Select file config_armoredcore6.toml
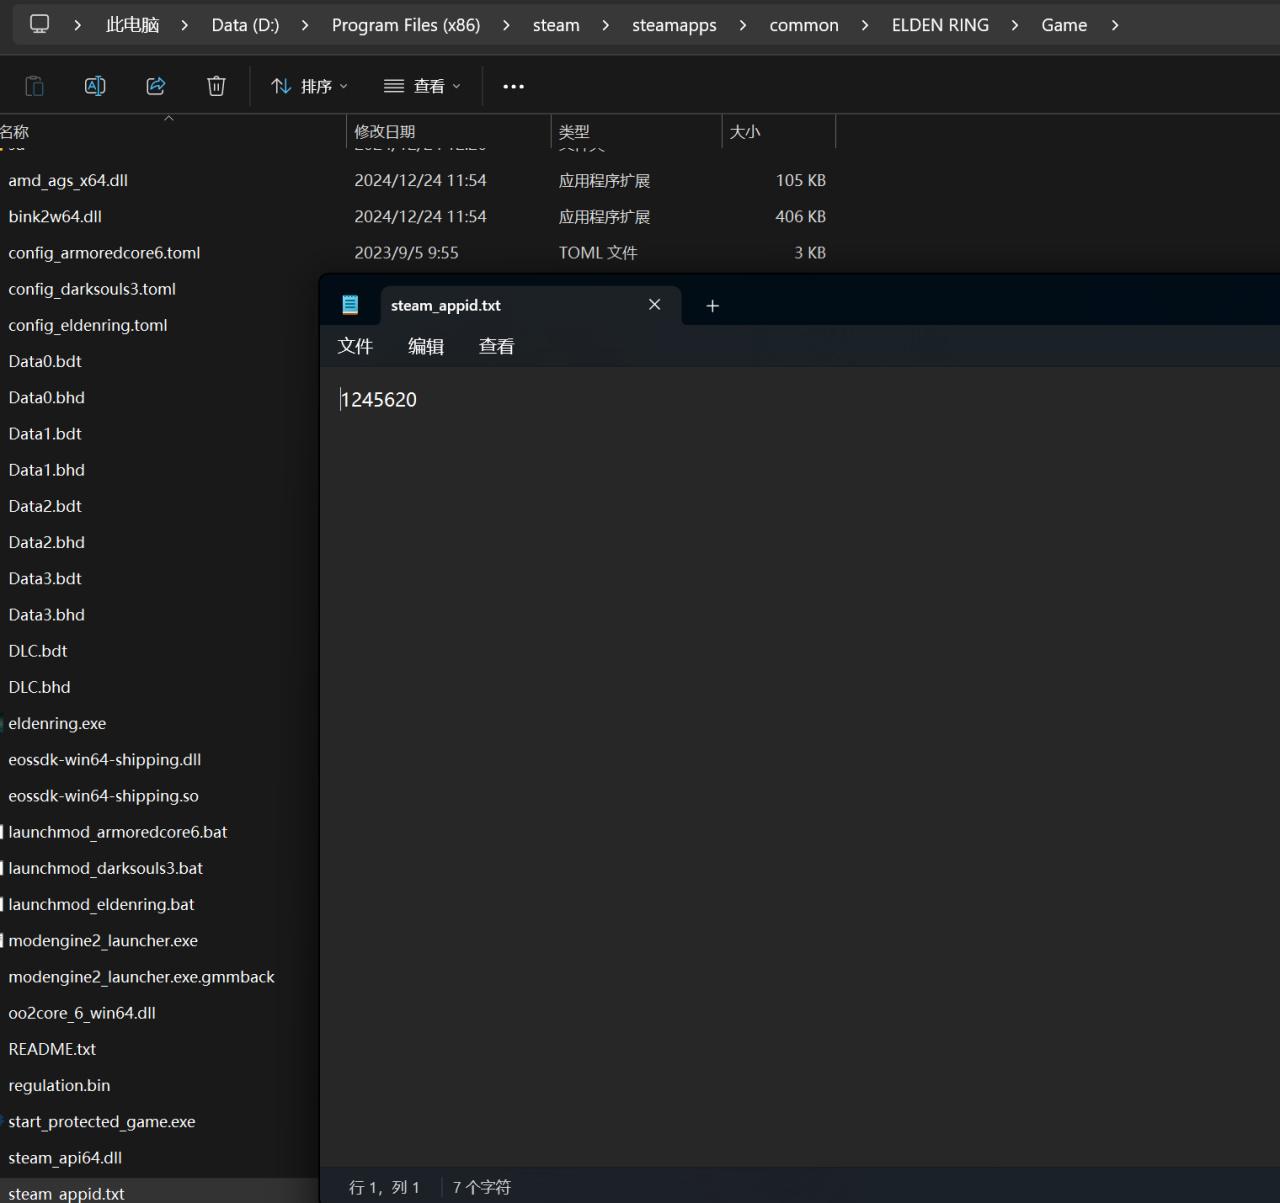1280x1203 pixels. pyautogui.click(x=104, y=253)
